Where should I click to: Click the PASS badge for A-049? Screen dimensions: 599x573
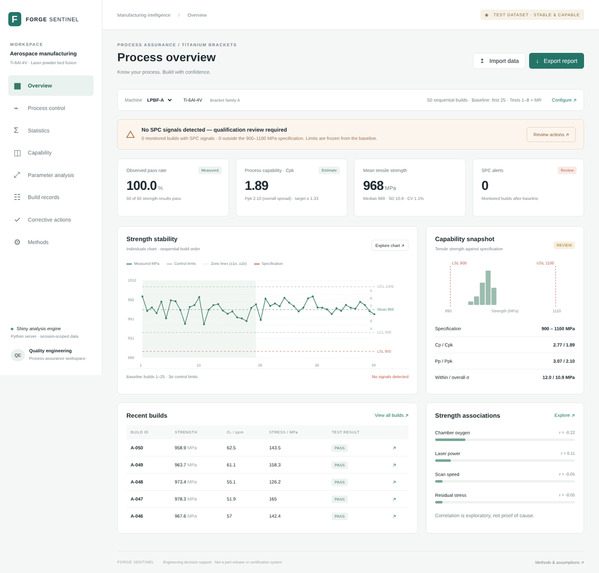[x=340, y=465]
